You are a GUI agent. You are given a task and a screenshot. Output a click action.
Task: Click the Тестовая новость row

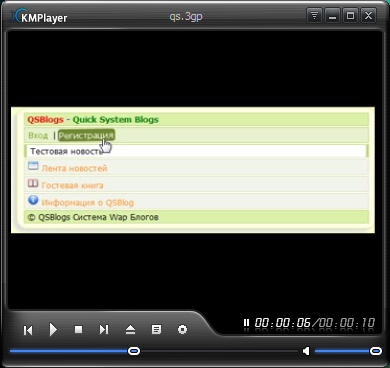[x=196, y=151]
